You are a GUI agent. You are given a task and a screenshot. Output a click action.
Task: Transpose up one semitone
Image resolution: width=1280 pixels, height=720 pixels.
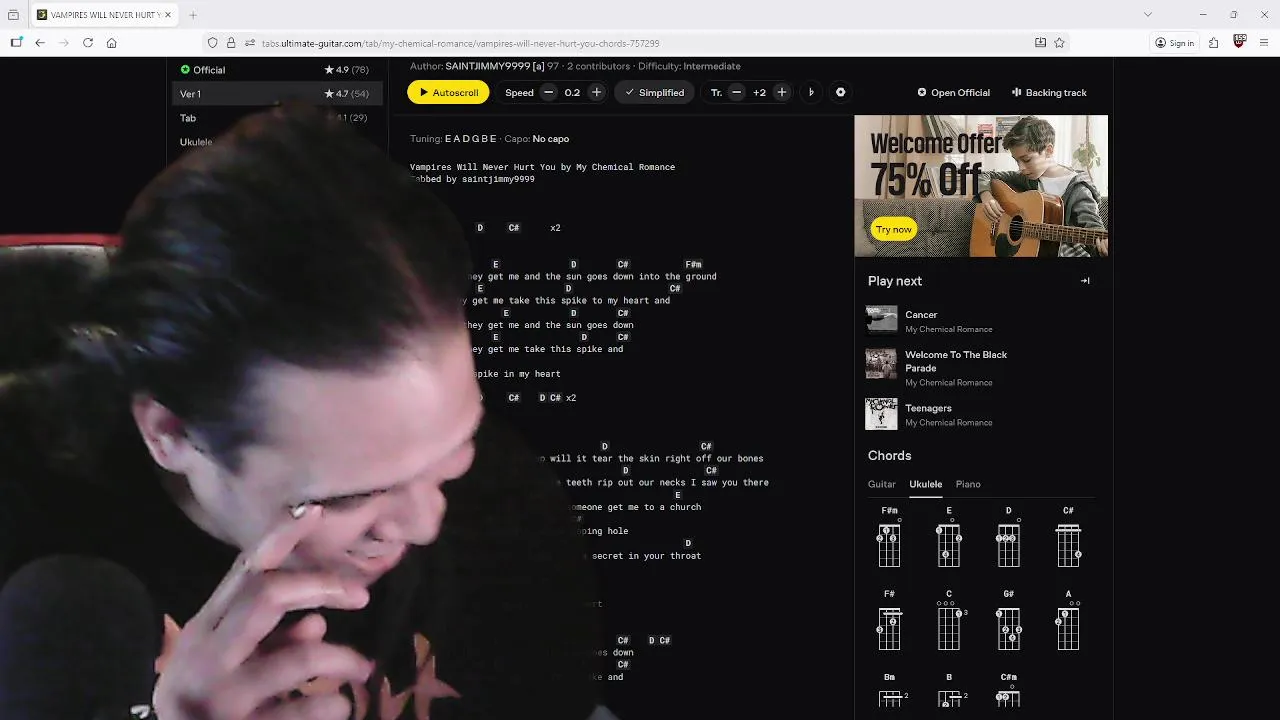point(782,92)
